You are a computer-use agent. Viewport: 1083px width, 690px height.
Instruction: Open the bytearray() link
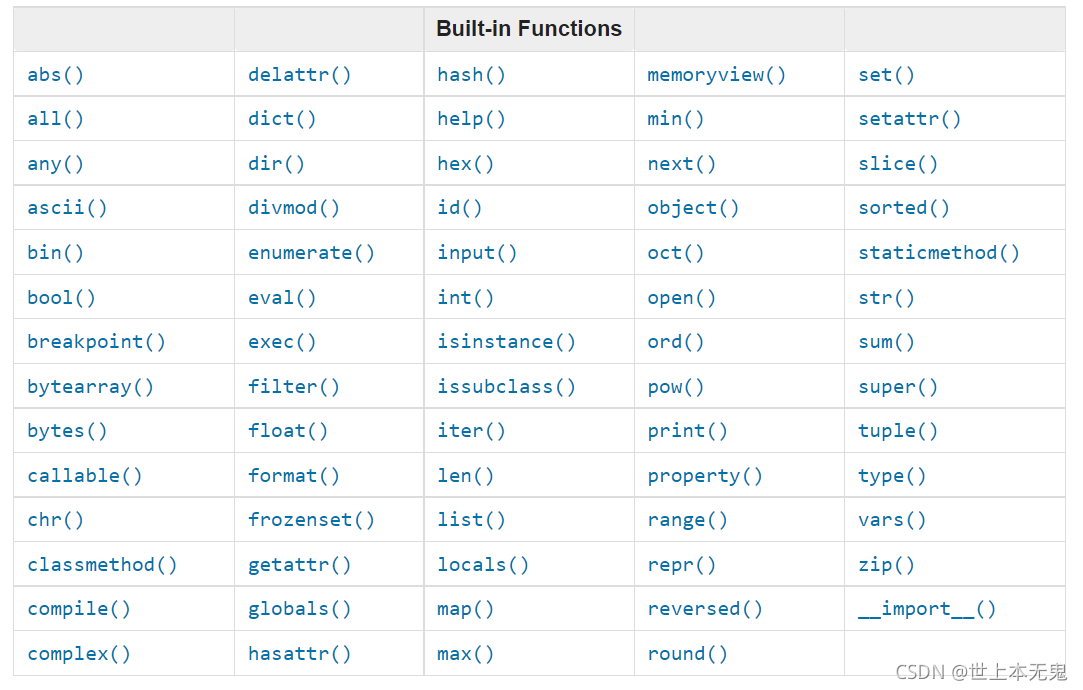click(90, 387)
